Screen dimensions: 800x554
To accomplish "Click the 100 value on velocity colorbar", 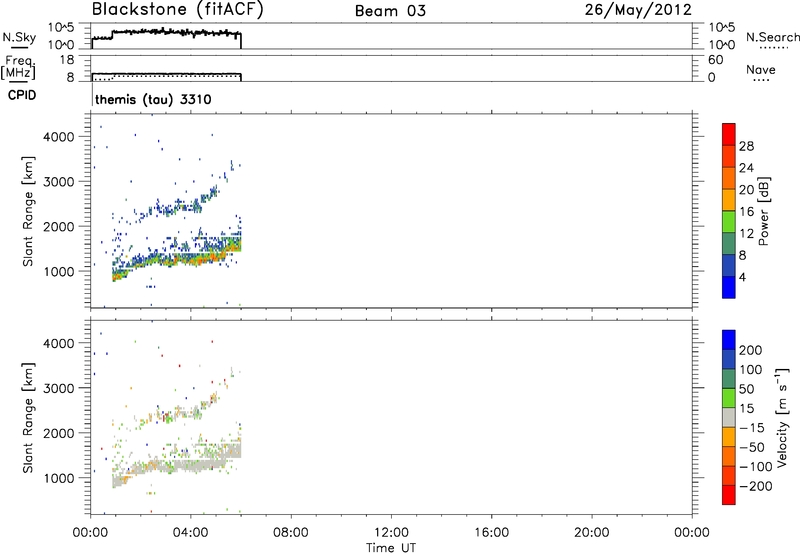I will tap(751, 370).
